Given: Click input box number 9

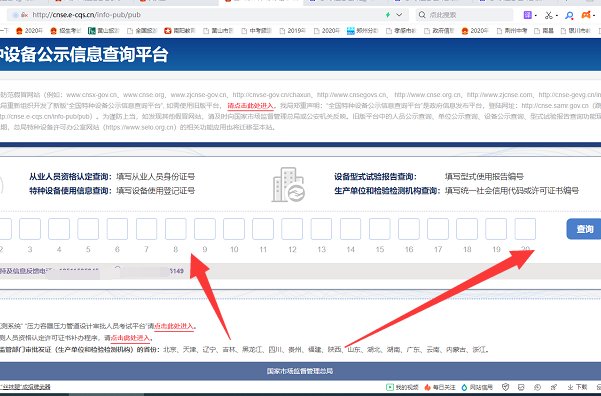Looking at the screenshot, I should (205, 229).
